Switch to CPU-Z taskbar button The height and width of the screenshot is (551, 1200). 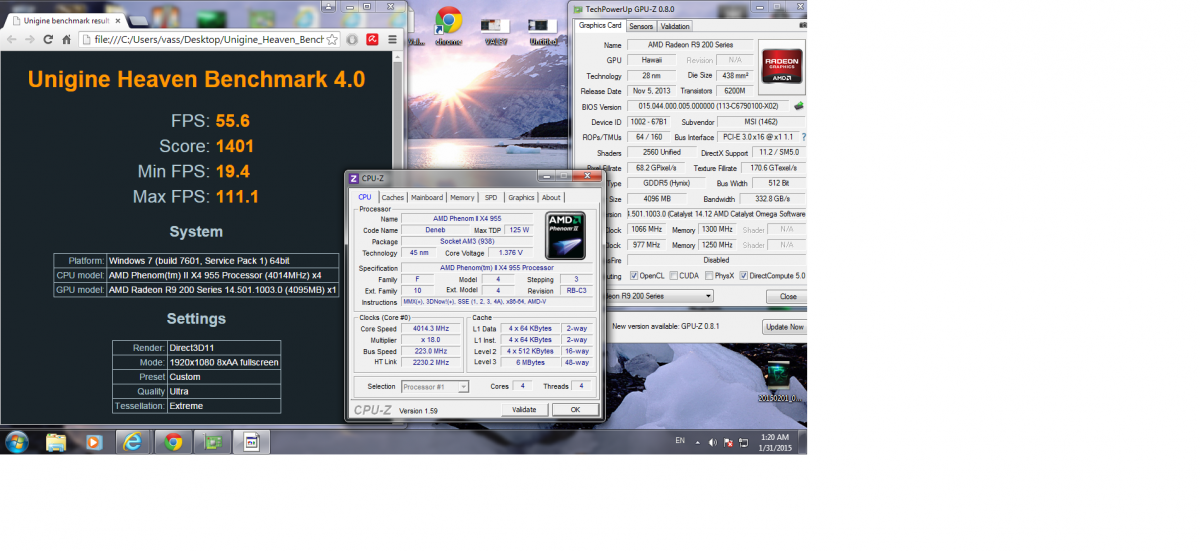[251, 441]
